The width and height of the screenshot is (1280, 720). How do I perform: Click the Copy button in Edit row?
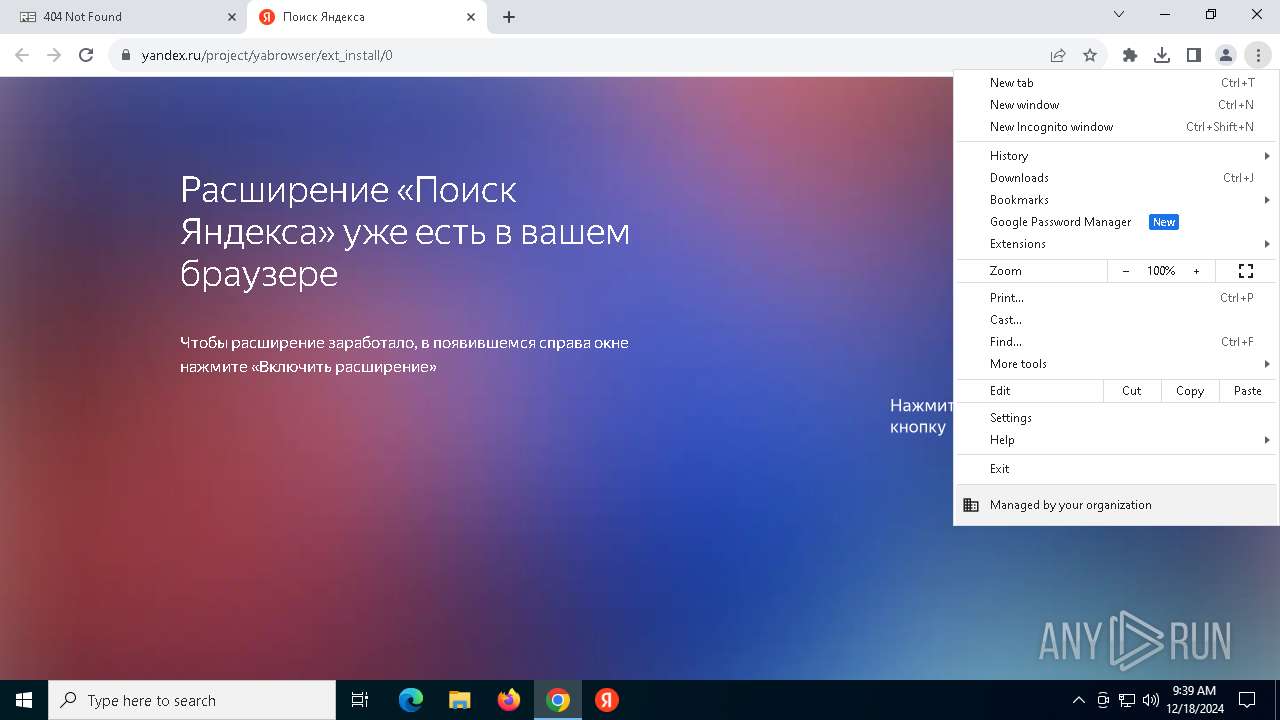point(1190,391)
